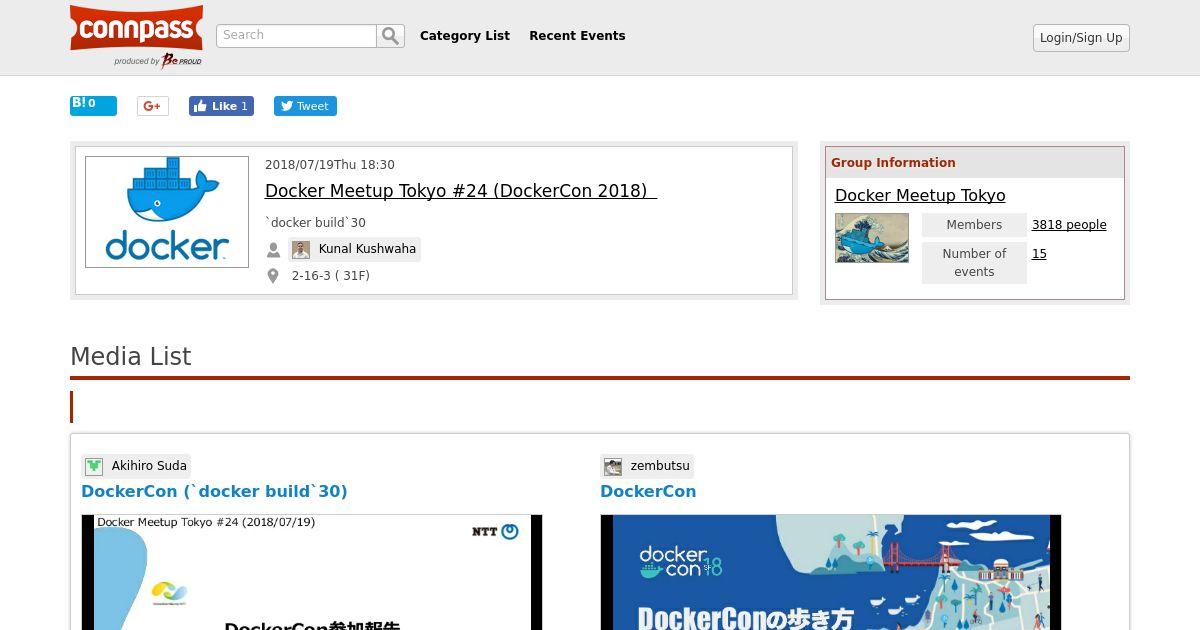This screenshot has height=630, width=1200.
Task: Click the magnifier search button
Action: [x=391, y=36]
